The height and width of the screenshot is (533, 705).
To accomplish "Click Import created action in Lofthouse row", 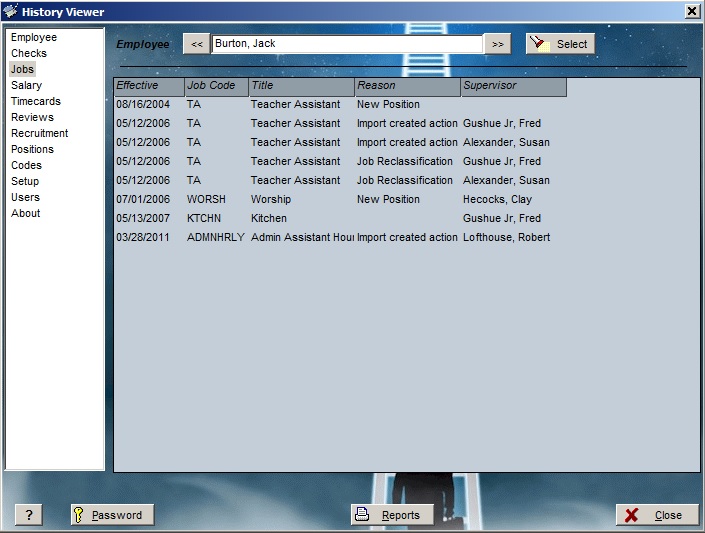I will [407, 237].
